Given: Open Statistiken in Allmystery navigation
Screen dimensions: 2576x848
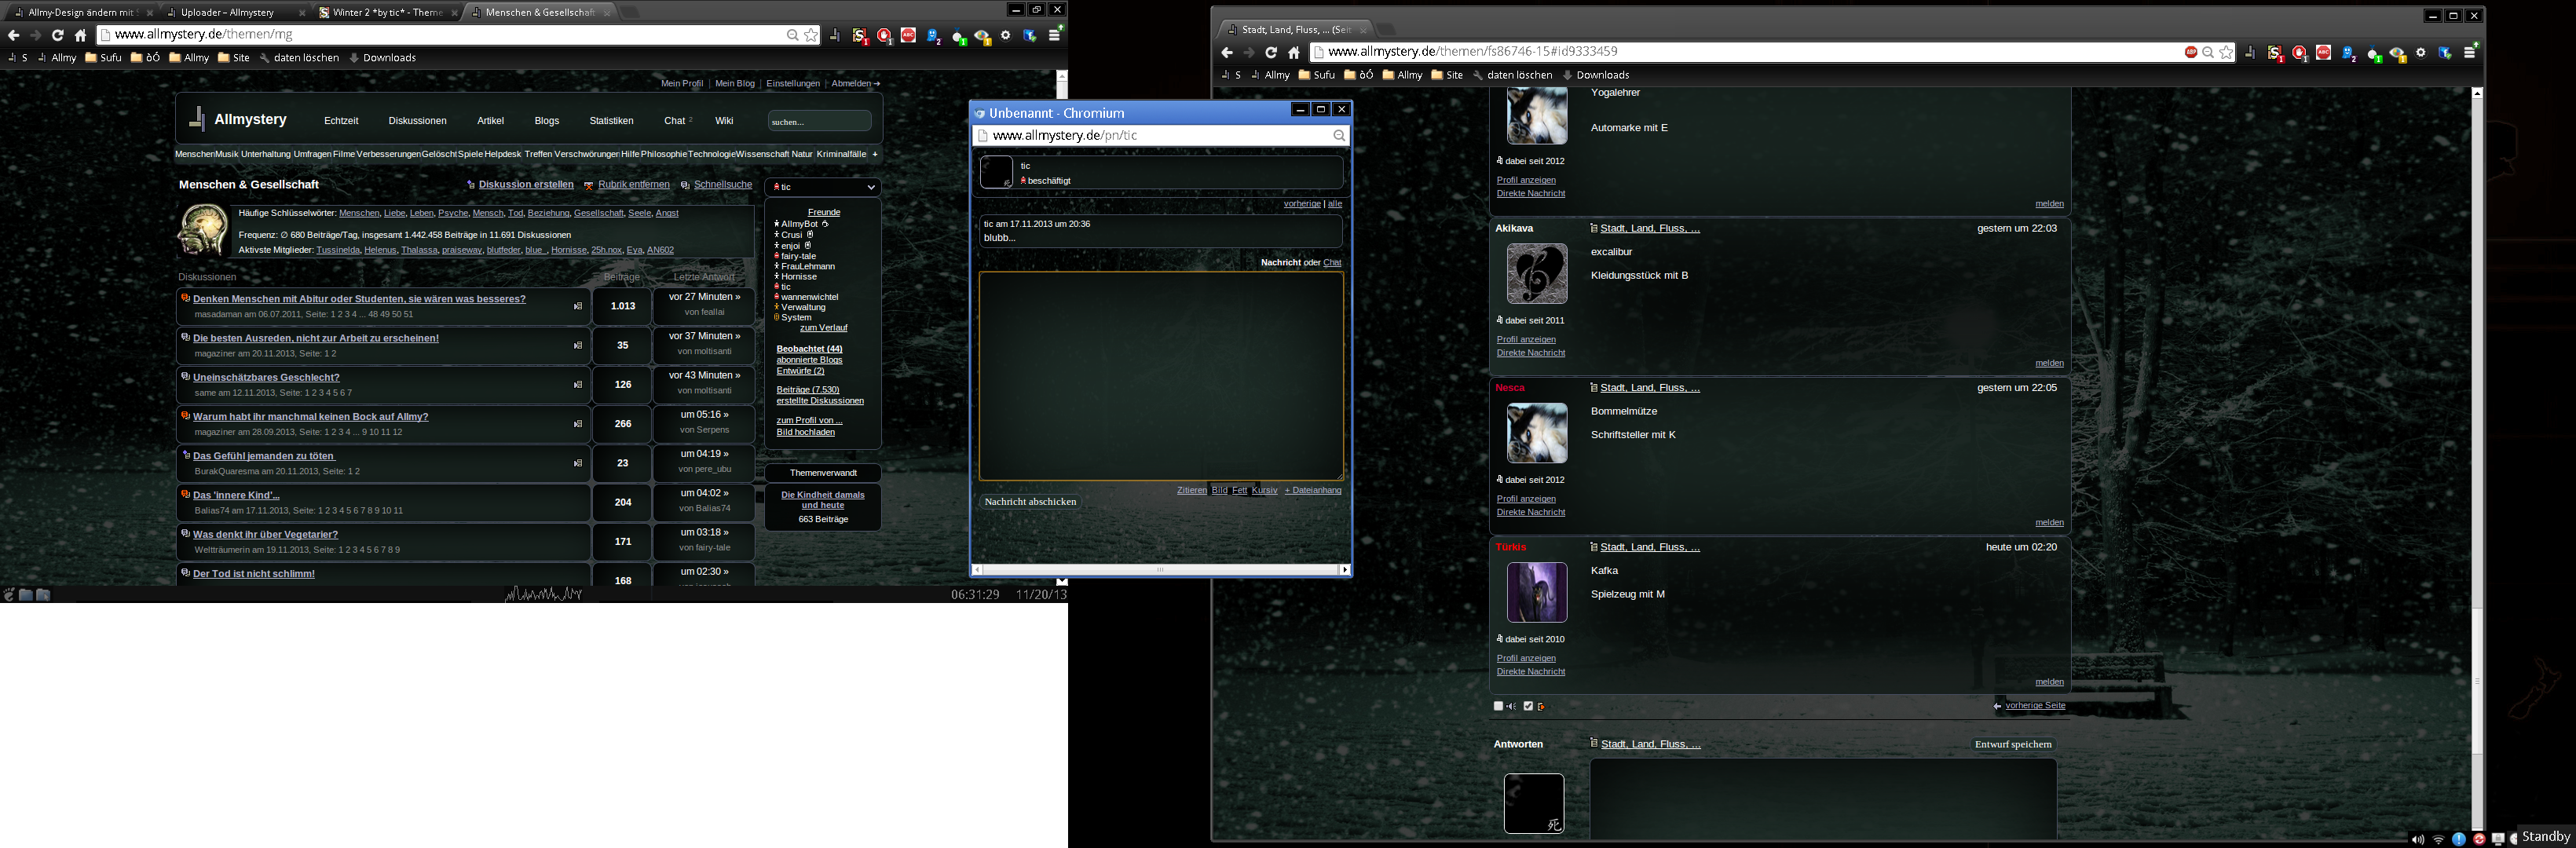Looking at the screenshot, I should (611, 121).
